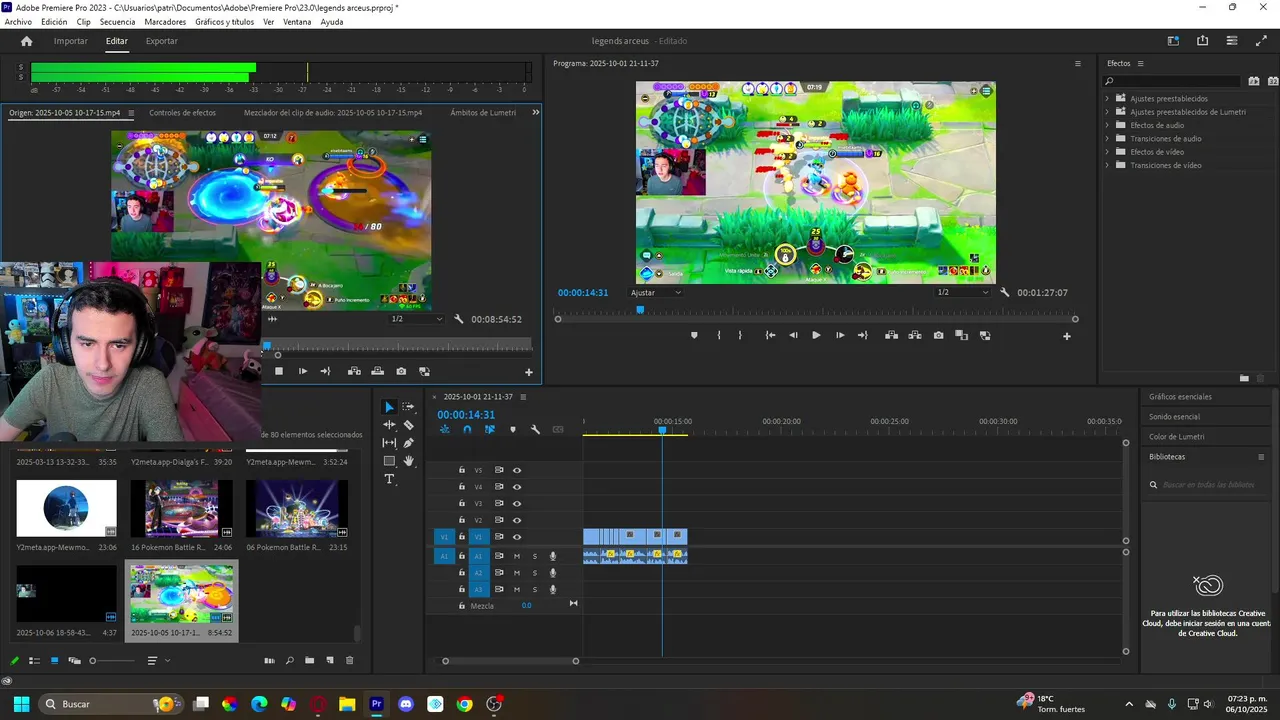This screenshot has height=720, width=1280.
Task: Select the Razor tool
Action: pos(408,425)
